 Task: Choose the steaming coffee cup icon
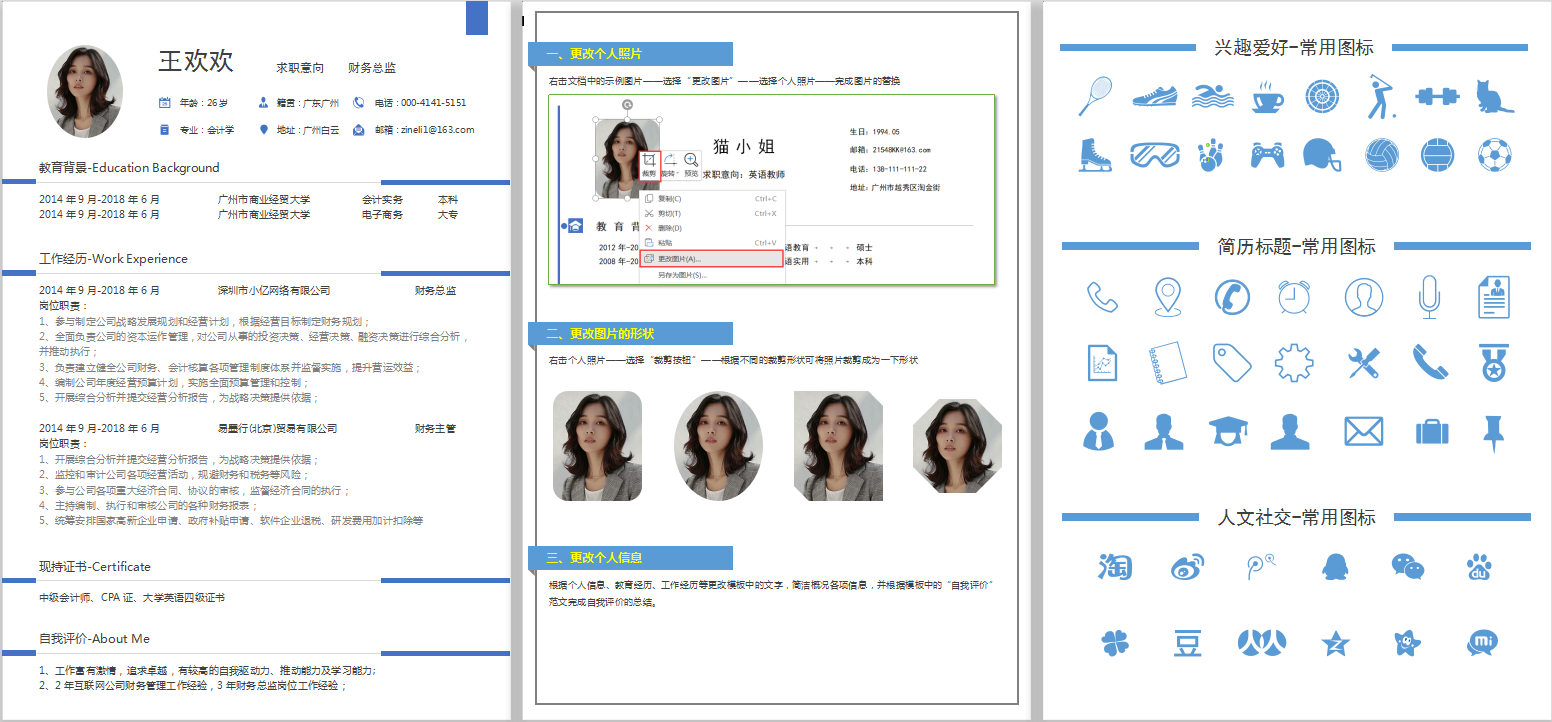(1269, 96)
